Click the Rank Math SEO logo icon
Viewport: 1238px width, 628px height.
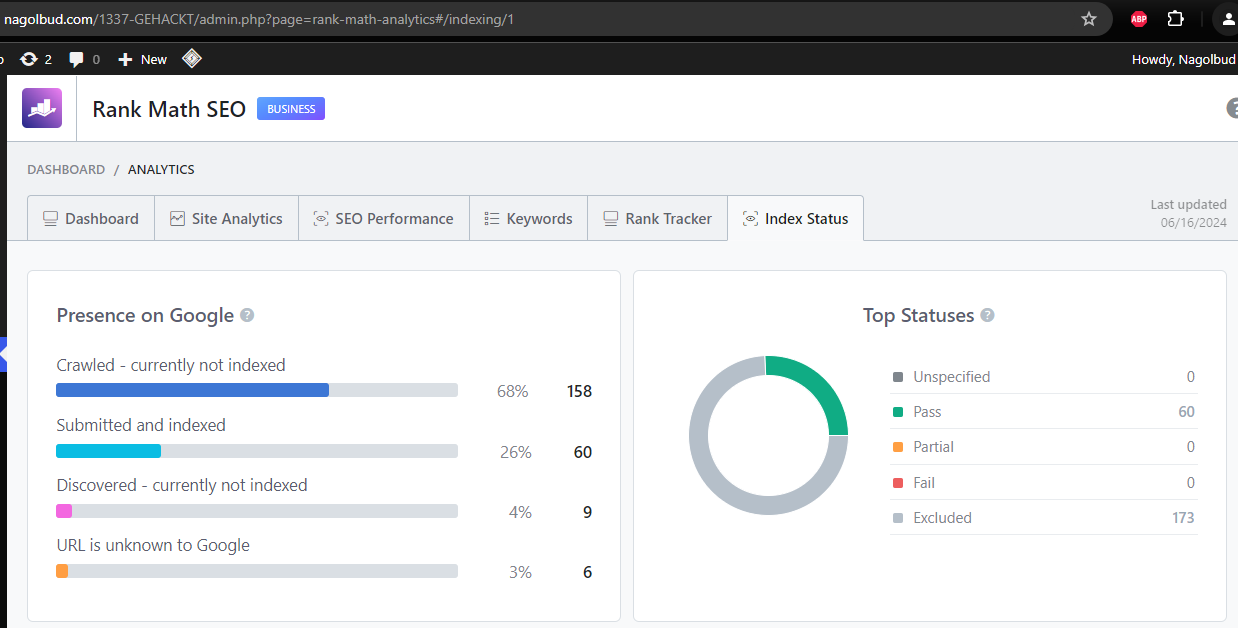[x=42, y=108]
